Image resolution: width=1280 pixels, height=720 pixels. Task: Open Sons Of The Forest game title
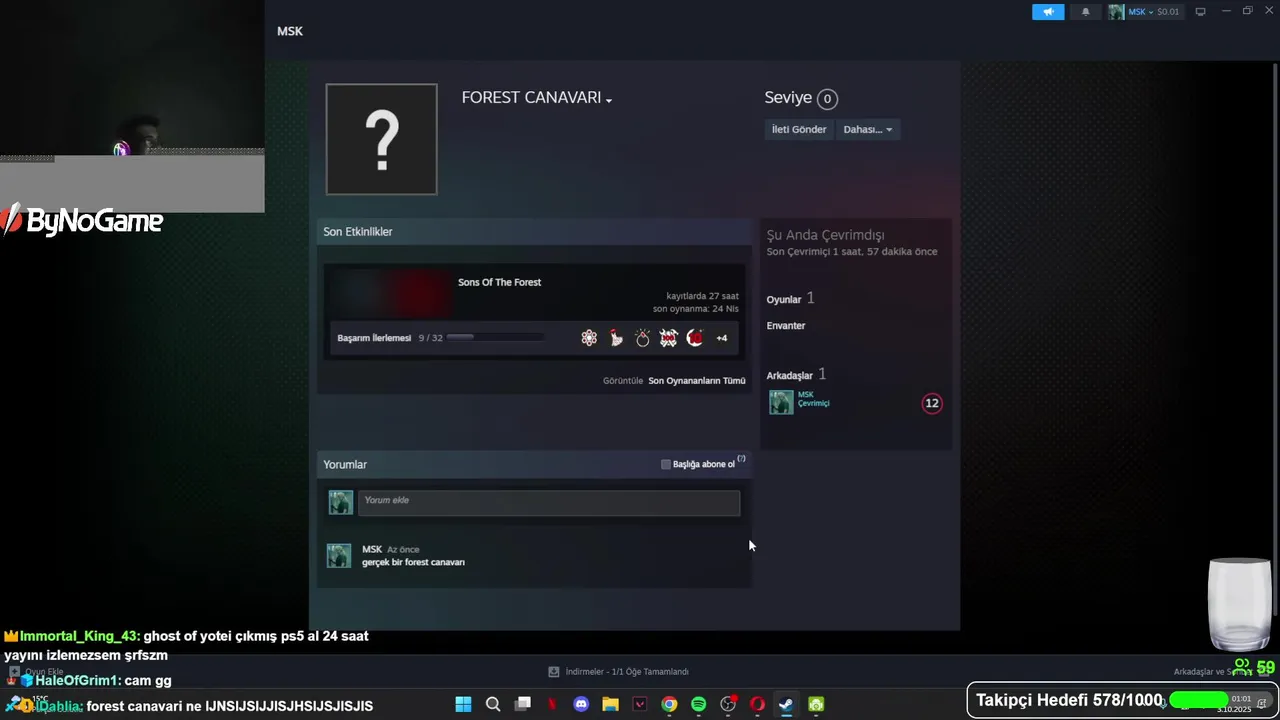tap(499, 282)
